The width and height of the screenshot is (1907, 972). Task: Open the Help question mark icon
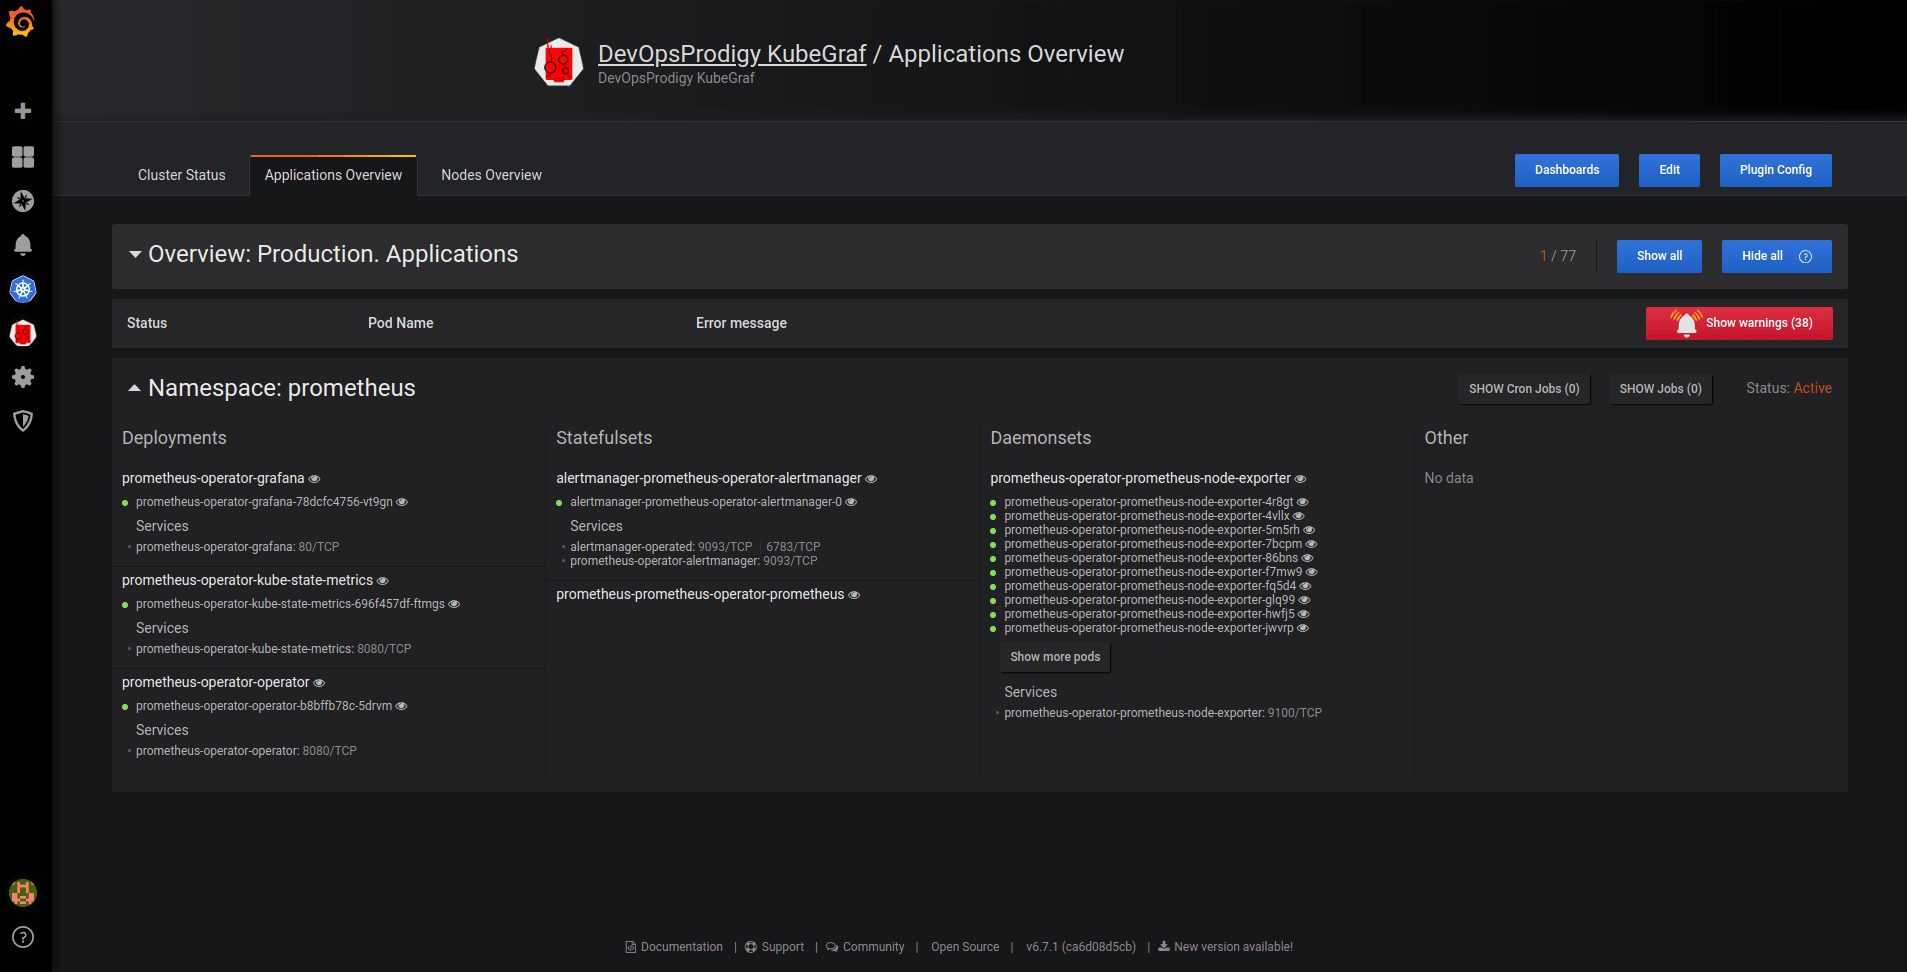(x=23, y=937)
